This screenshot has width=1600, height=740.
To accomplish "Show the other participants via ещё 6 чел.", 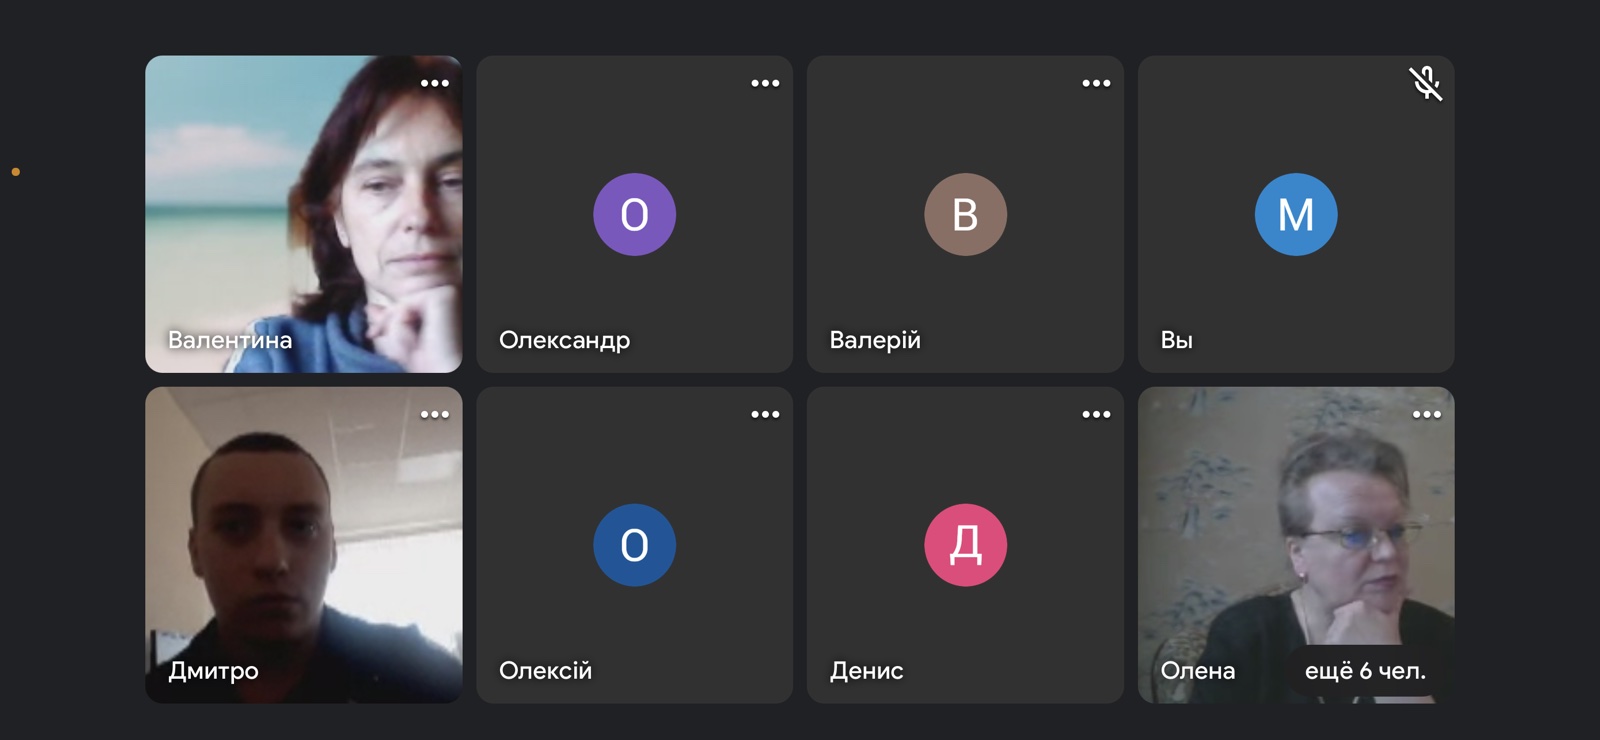I will [x=1365, y=671].
